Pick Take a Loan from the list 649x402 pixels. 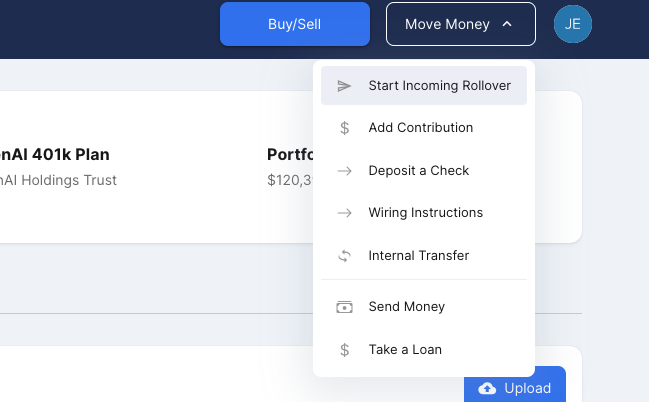tap(404, 350)
